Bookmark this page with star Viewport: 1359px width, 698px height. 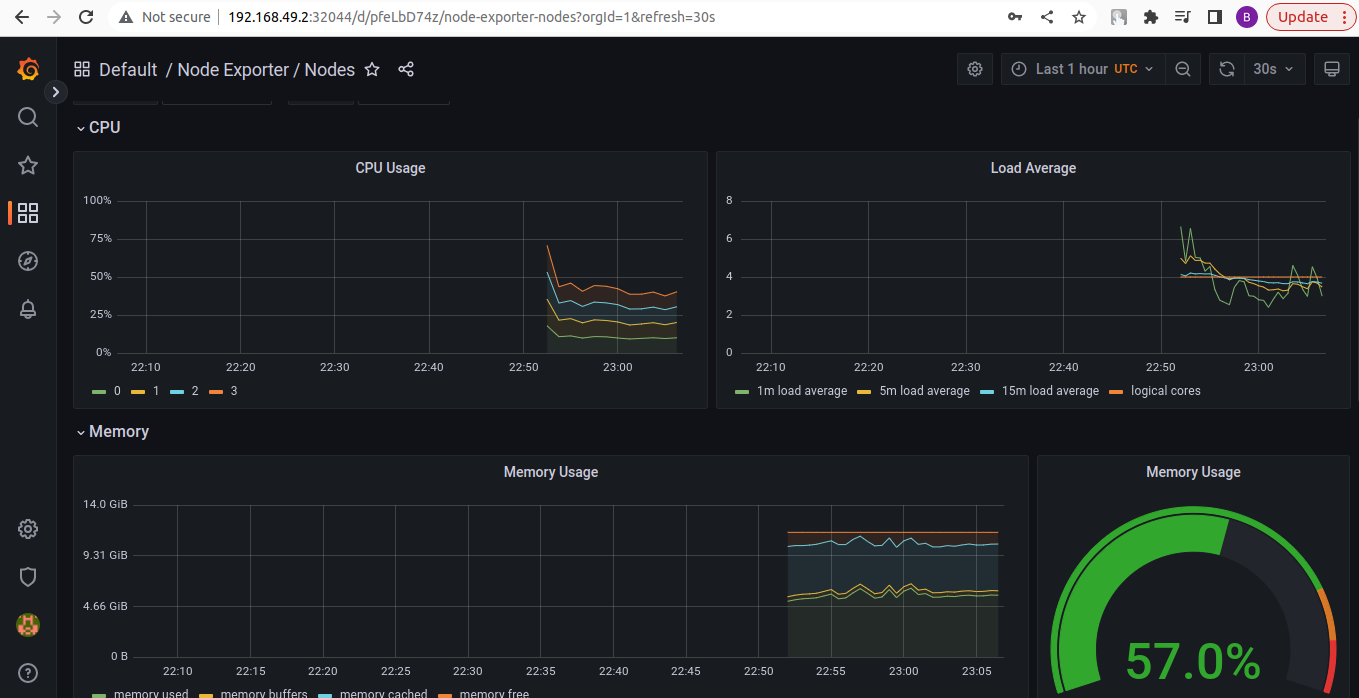[x=1079, y=17]
